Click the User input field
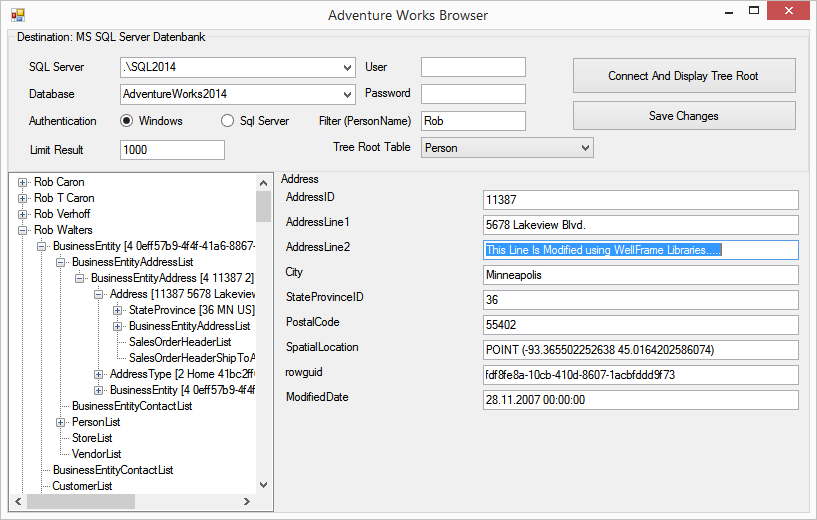Image resolution: width=817 pixels, height=520 pixels. (473, 67)
